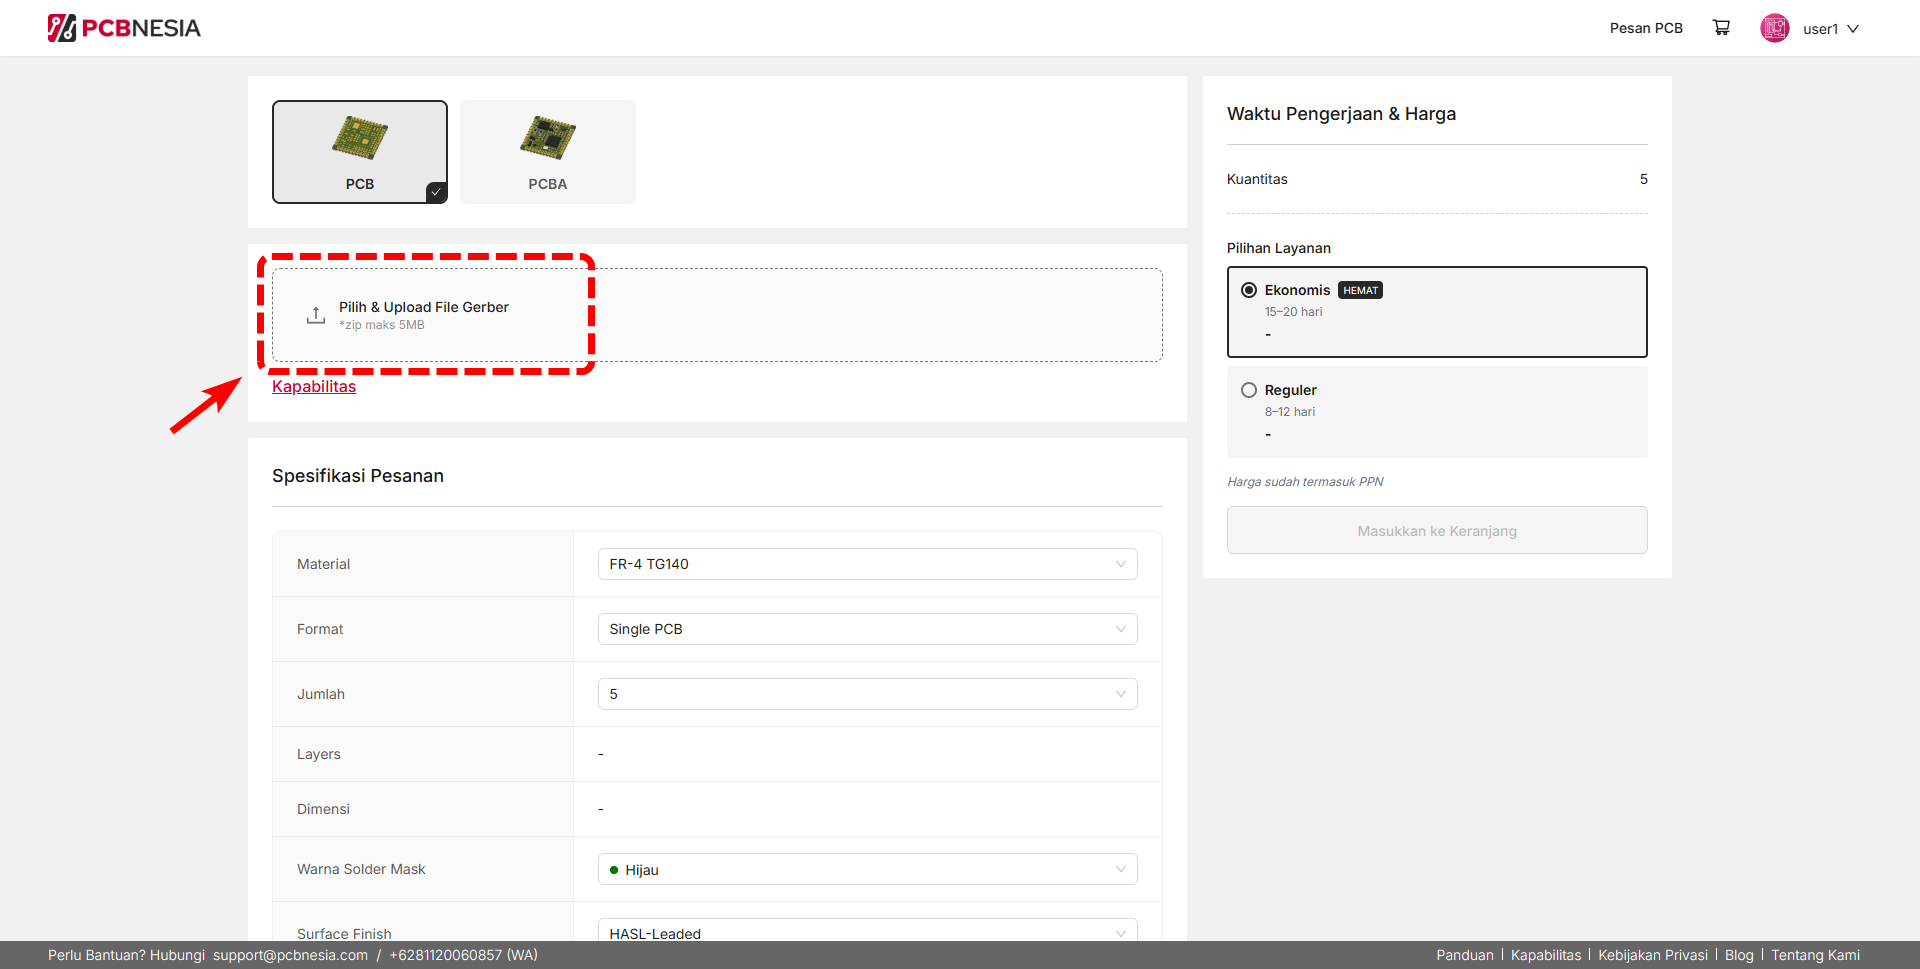The height and width of the screenshot is (969, 1920).
Task: Click the upload arrow icon
Action: click(x=316, y=315)
